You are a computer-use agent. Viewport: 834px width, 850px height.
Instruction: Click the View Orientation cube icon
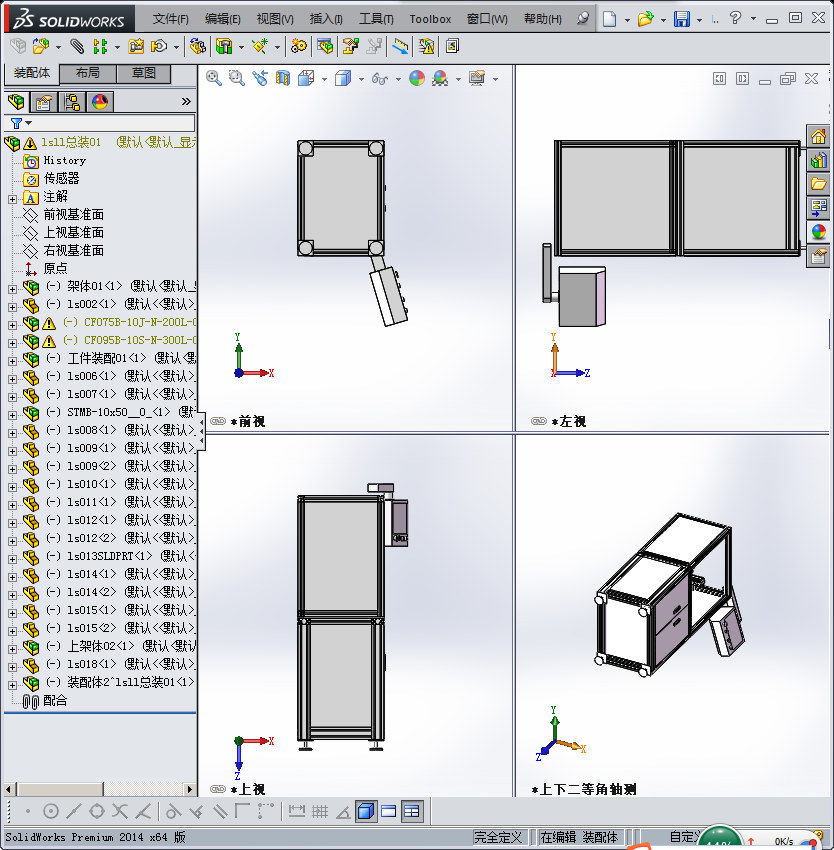click(x=306, y=79)
